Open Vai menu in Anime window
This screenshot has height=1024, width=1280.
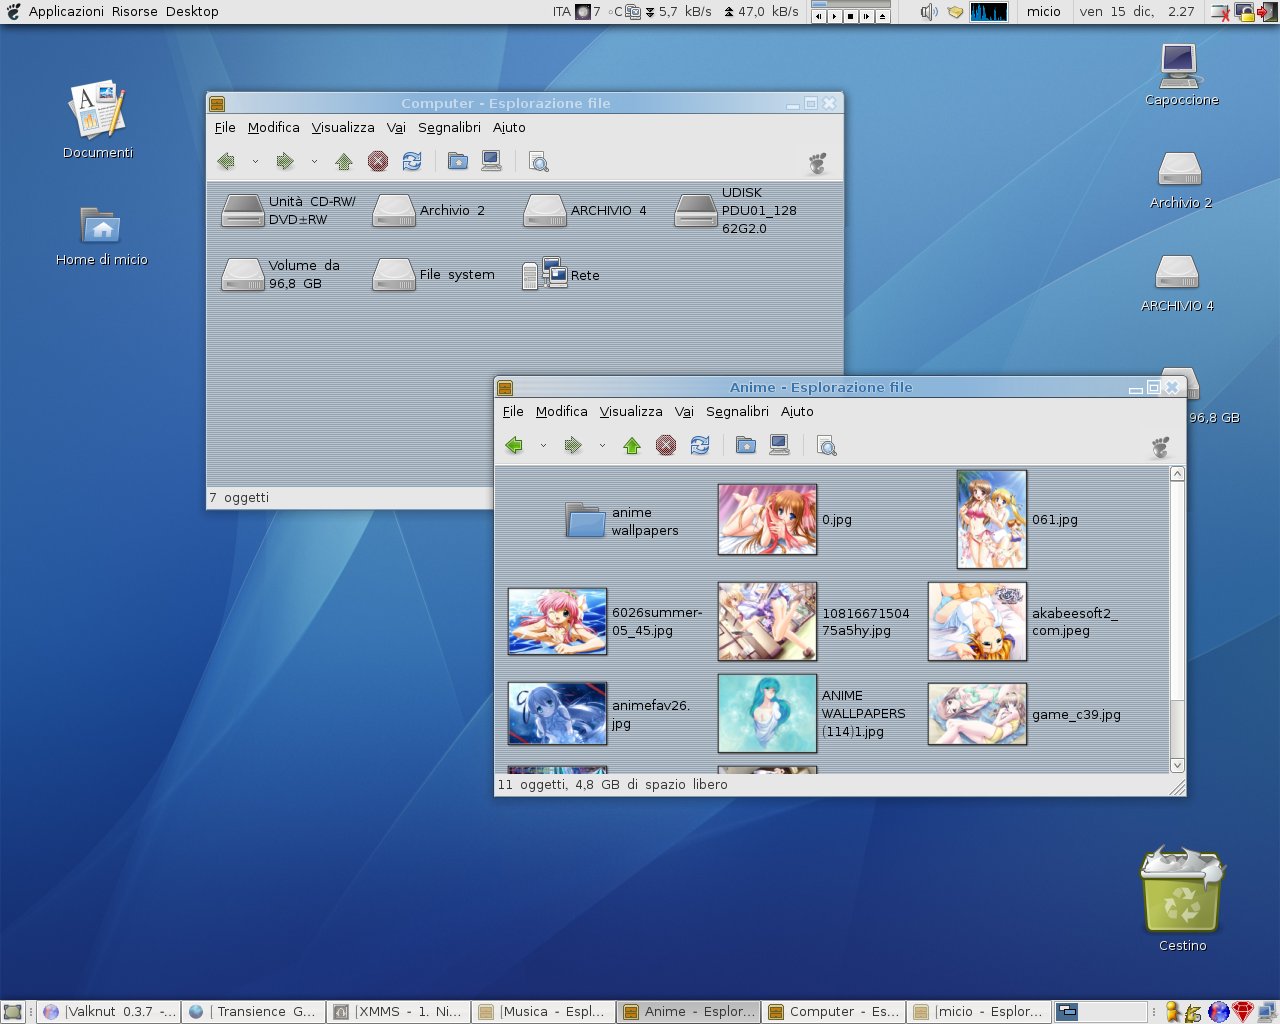click(x=684, y=411)
